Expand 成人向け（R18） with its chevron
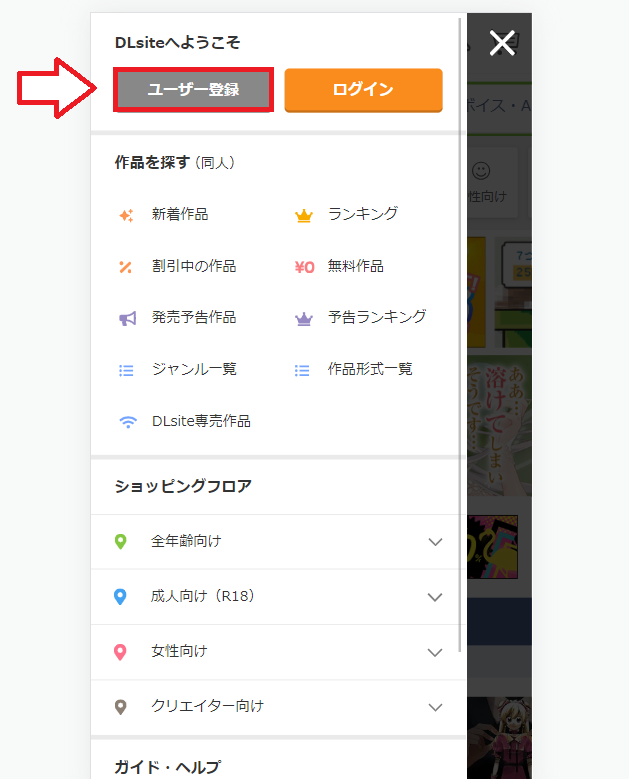629x779 pixels. [x=435, y=597]
